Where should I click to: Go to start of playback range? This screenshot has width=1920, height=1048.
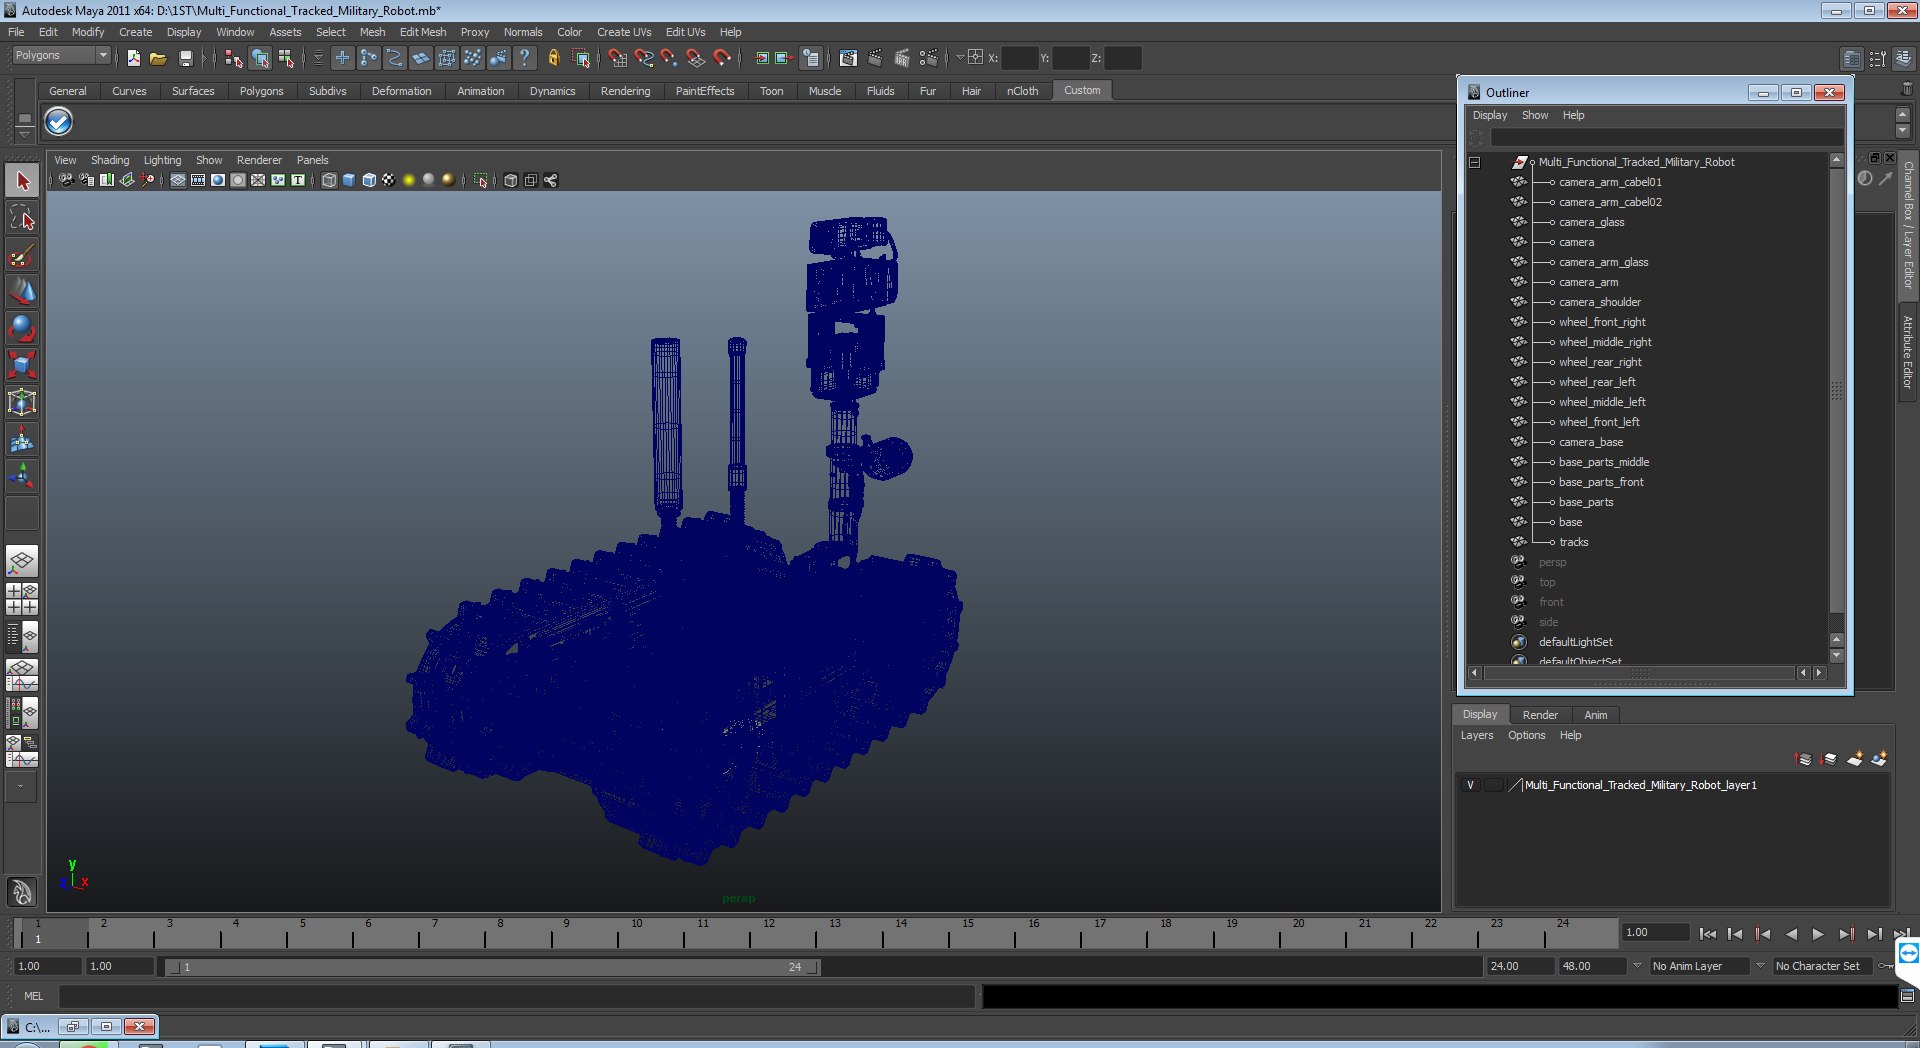point(1708,934)
